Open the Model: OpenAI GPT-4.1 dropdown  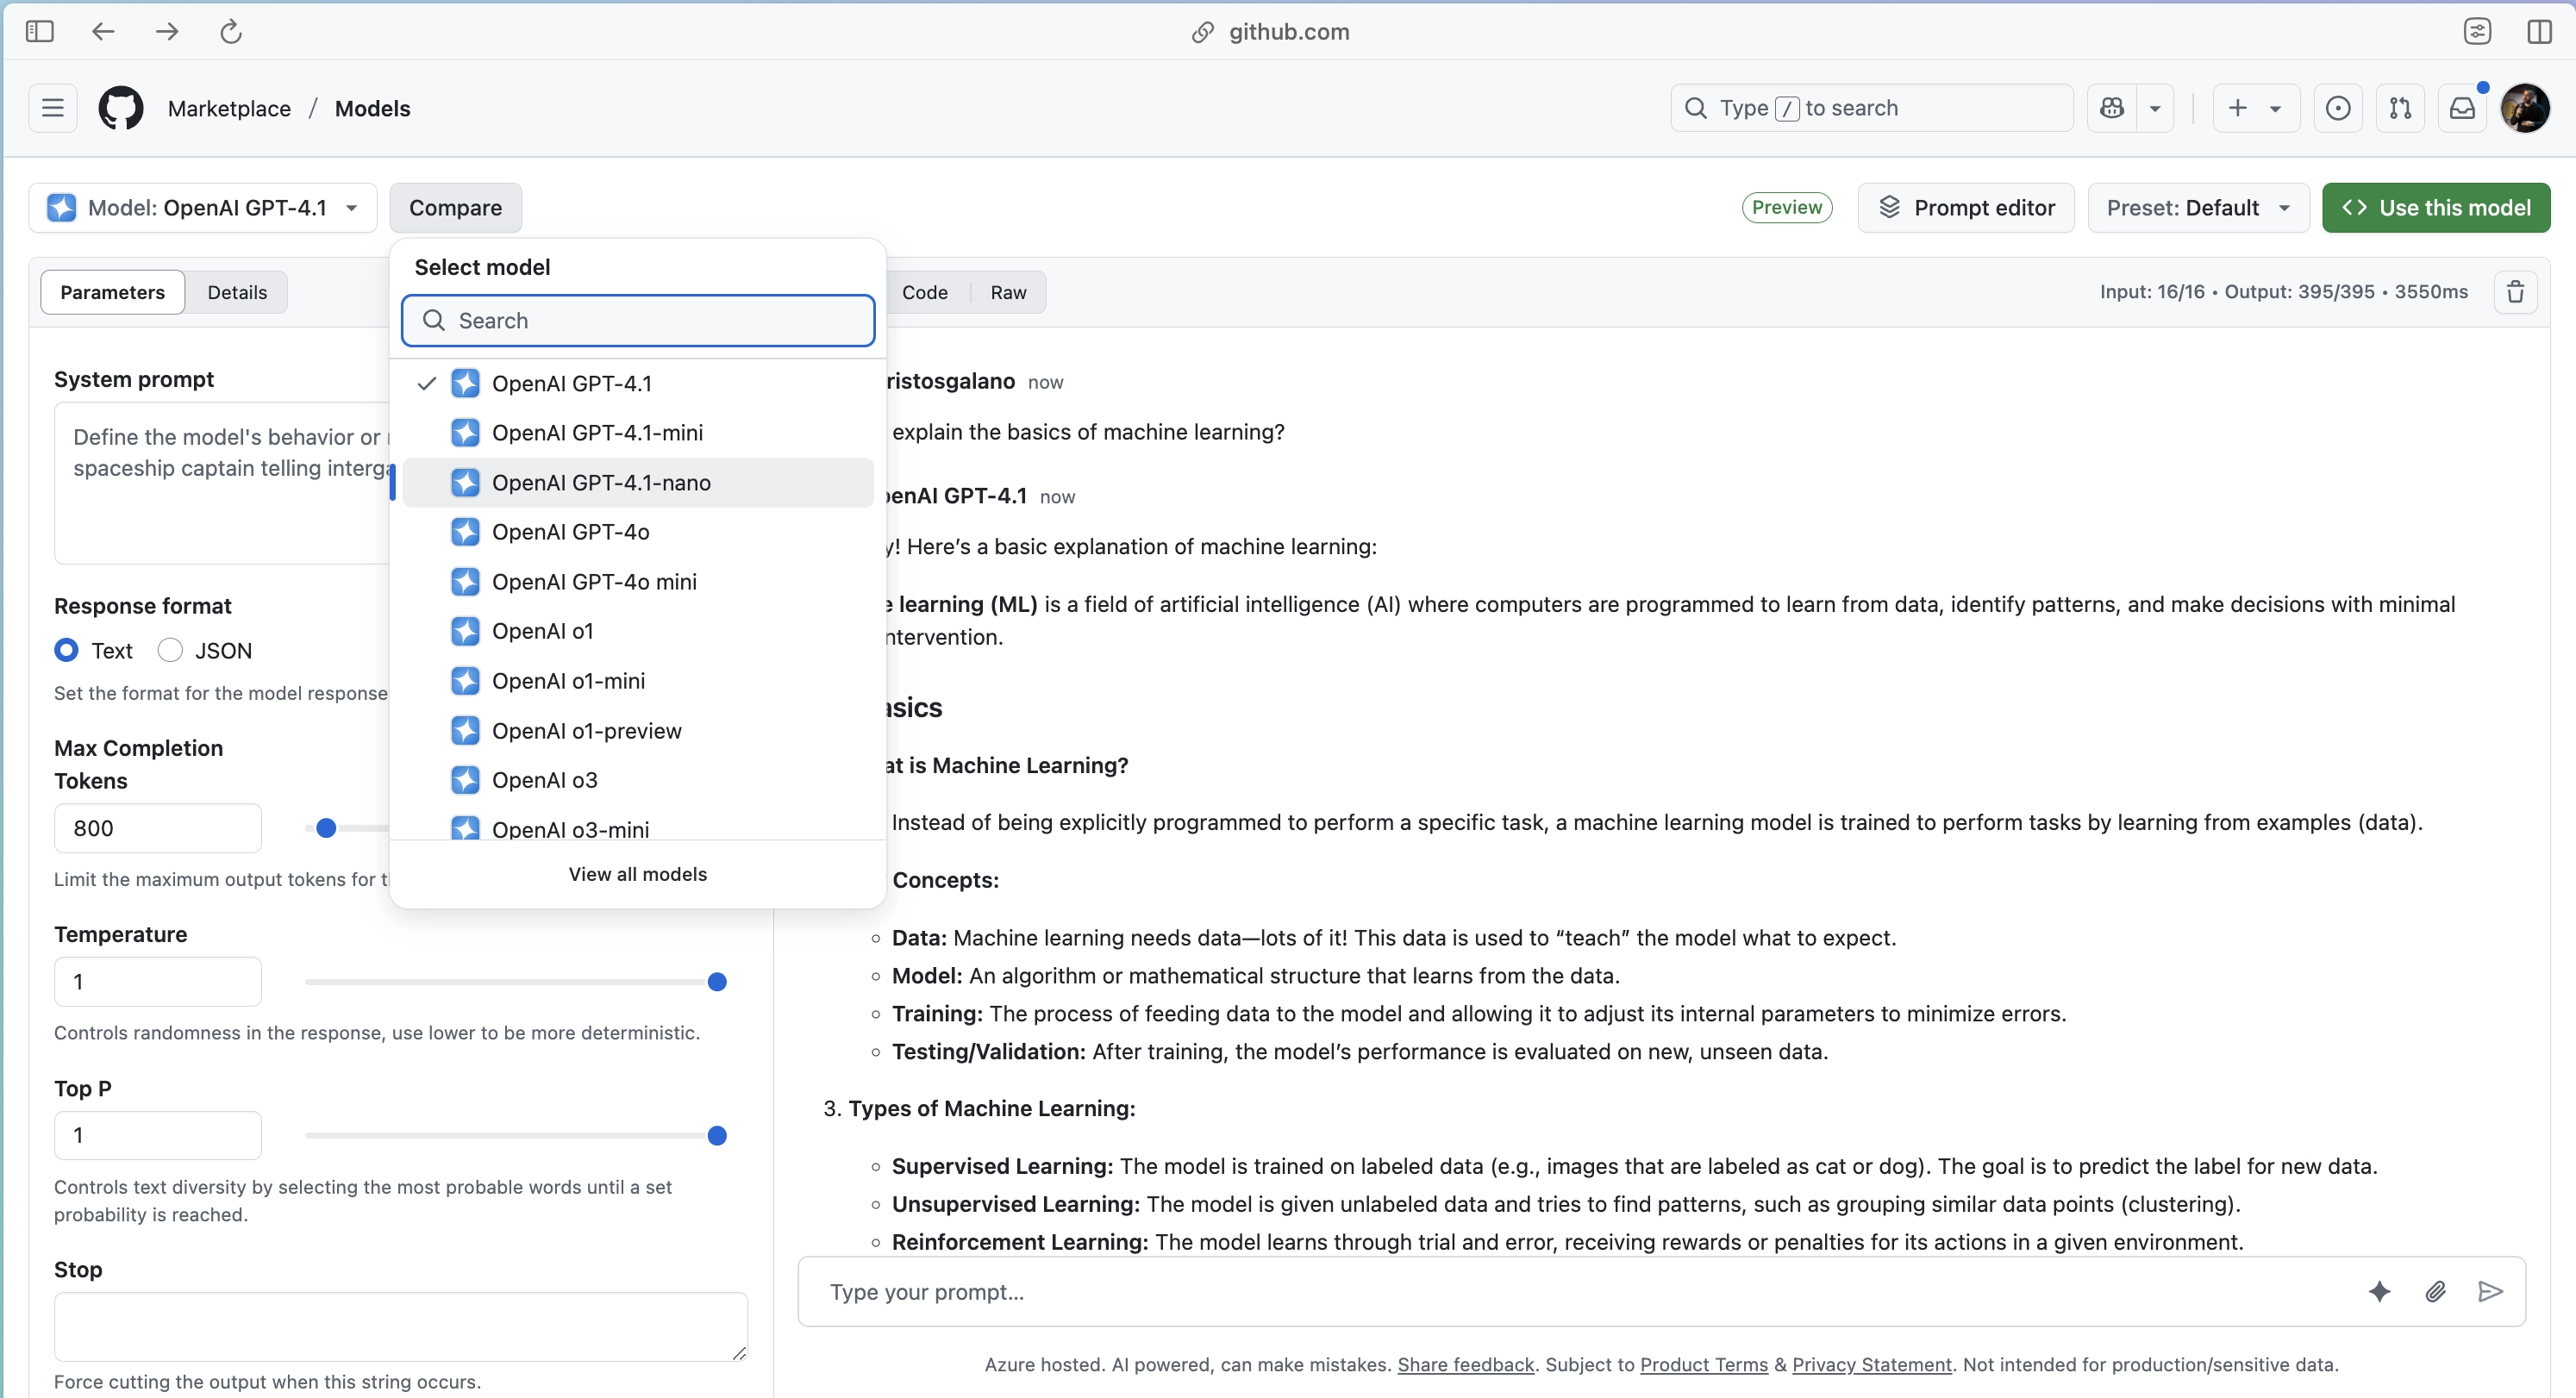(x=203, y=208)
